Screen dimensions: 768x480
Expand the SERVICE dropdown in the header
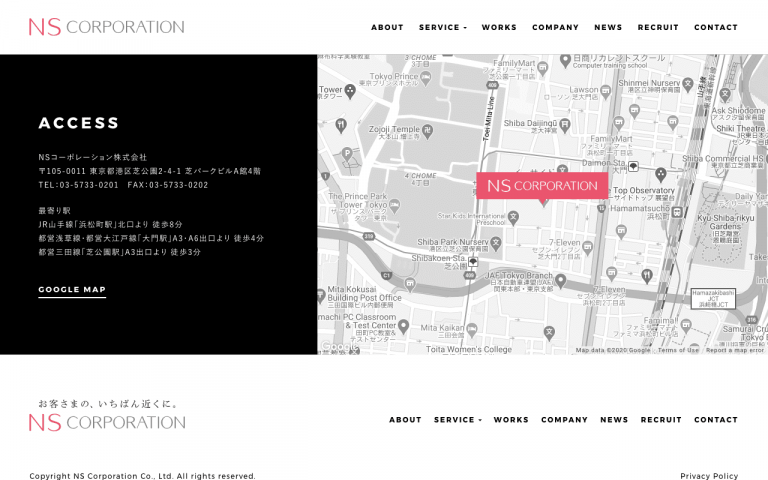pyautogui.click(x=443, y=27)
